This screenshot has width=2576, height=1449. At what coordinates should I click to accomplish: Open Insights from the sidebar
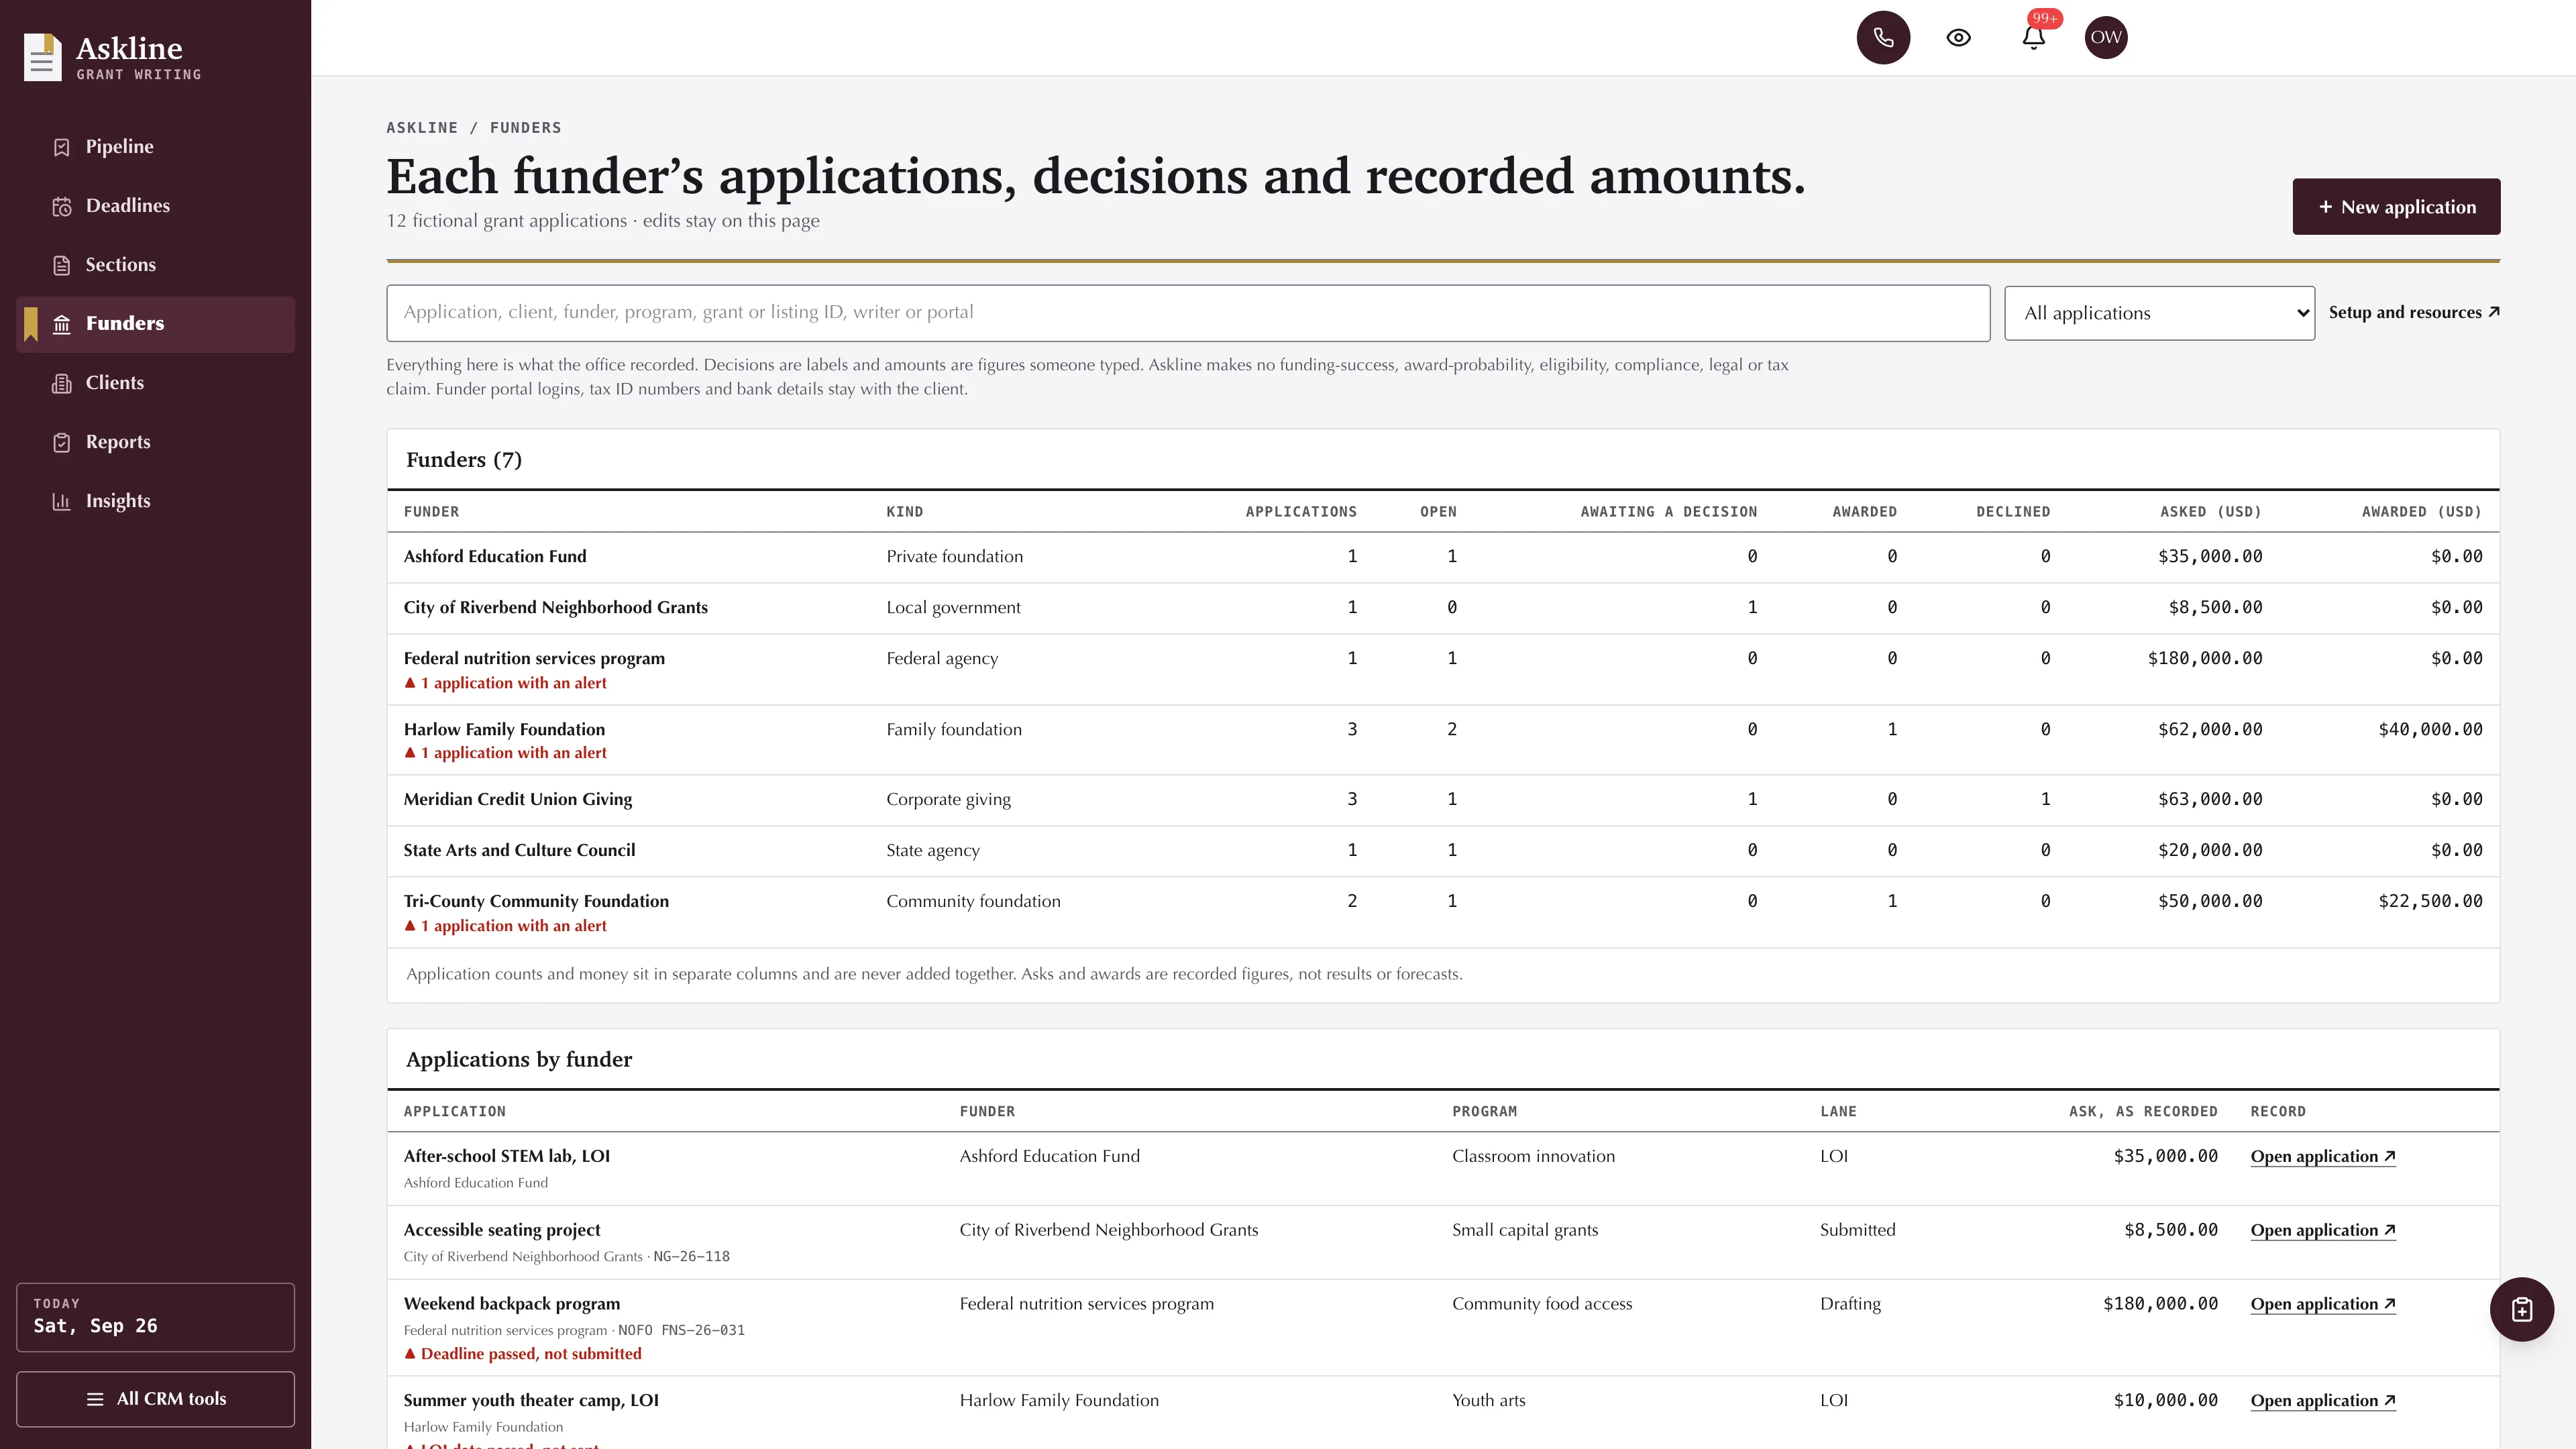pyautogui.click(x=155, y=501)
